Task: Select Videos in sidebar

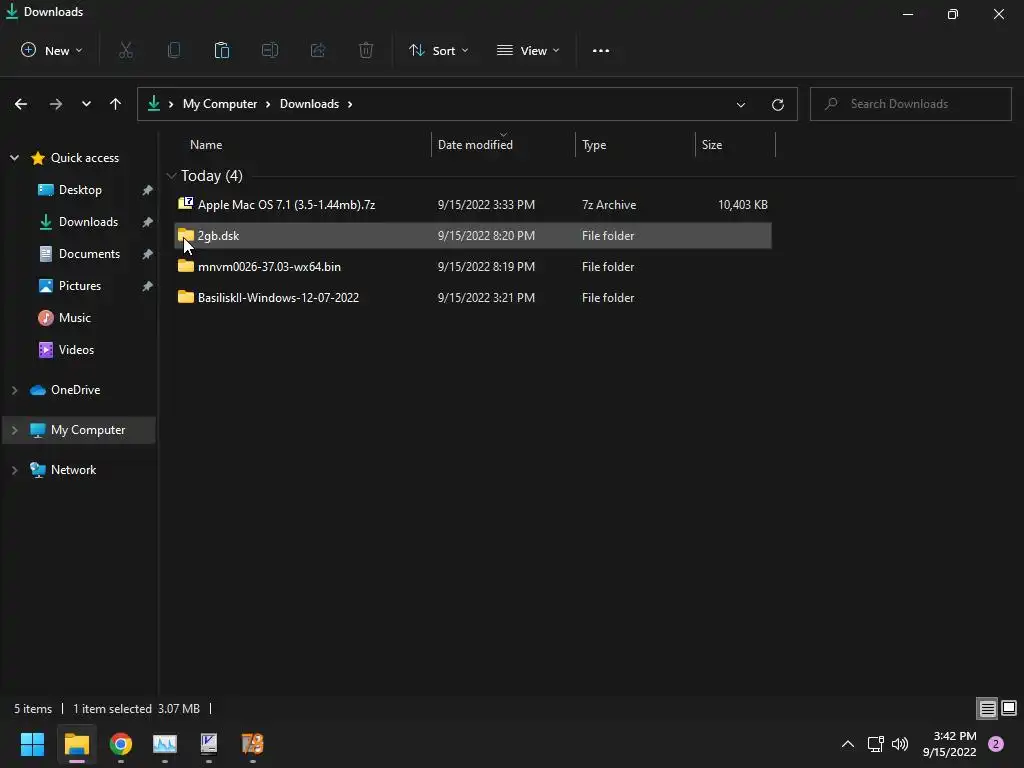Action: tap(76, 349)
